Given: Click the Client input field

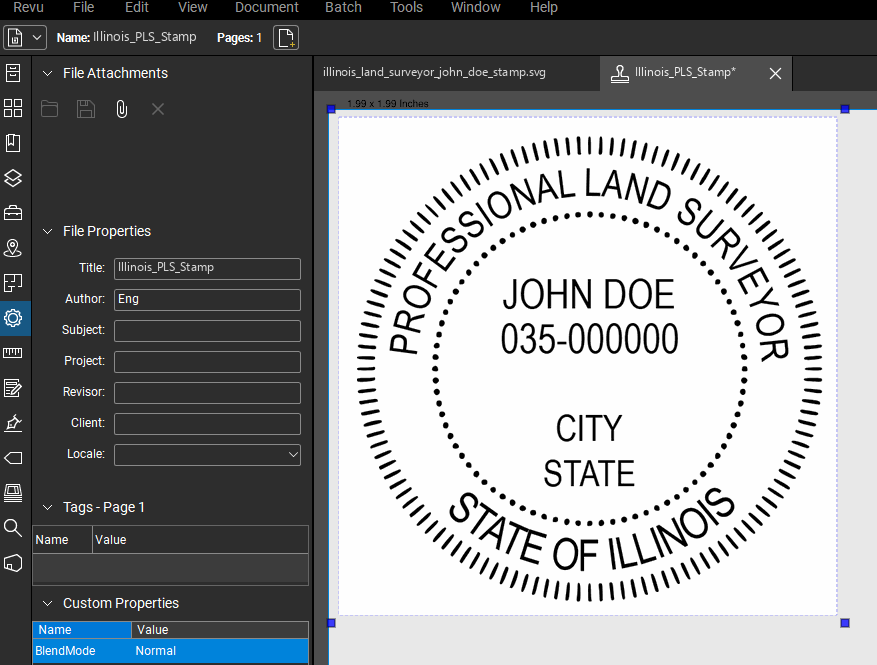Looking at the screenshot, I should tap(207, 424).
